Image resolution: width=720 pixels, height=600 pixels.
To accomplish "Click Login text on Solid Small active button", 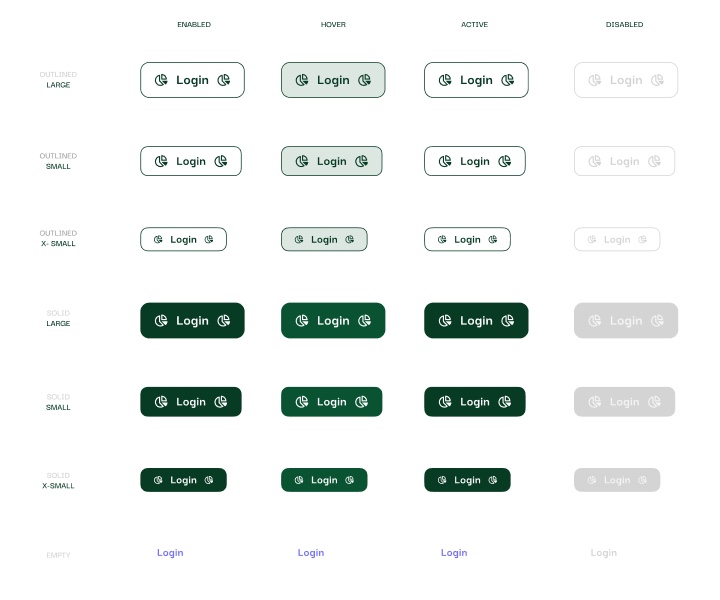I will (x=475, y=402).
